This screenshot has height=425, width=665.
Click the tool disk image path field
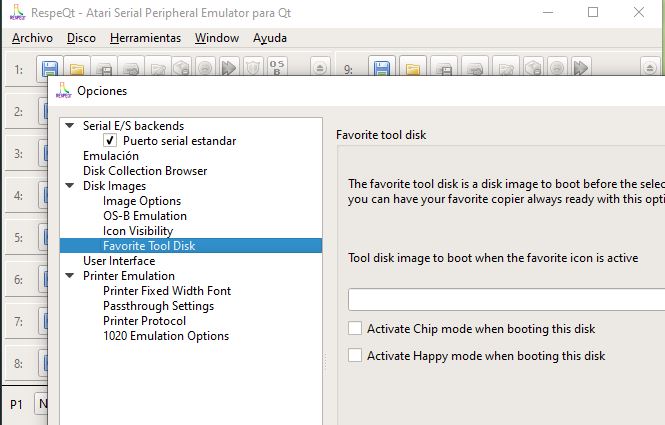pyautogui.click(x=505, y=299)
